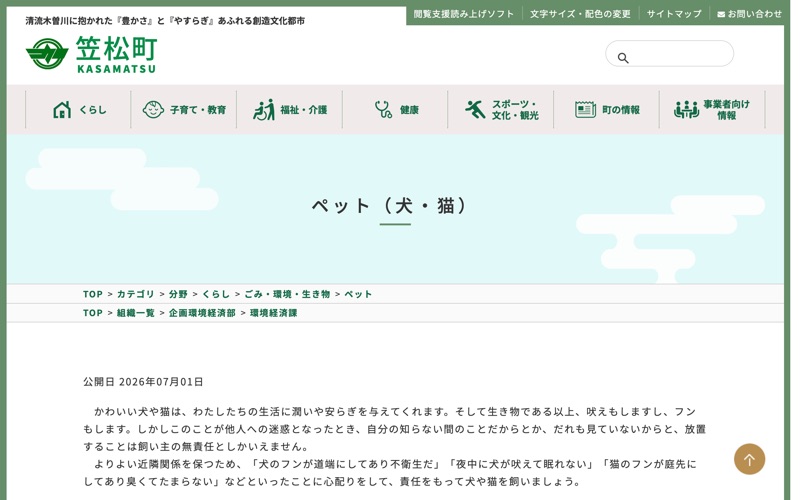Click the envelope icon beside お問い合わせ
Image resolution: width=800 pixels, height=500 pixels.
[721, 14]
